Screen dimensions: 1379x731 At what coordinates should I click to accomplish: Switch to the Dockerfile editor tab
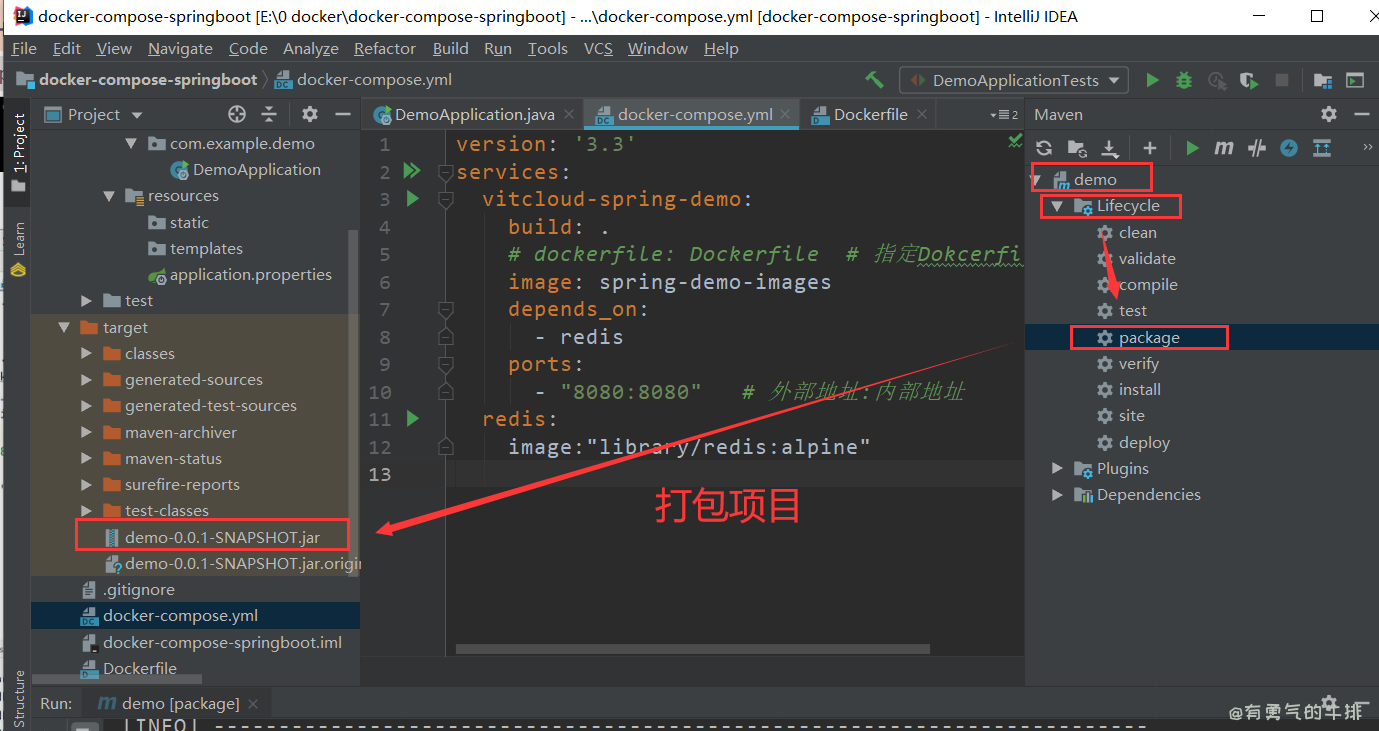(x=870, y=114)
